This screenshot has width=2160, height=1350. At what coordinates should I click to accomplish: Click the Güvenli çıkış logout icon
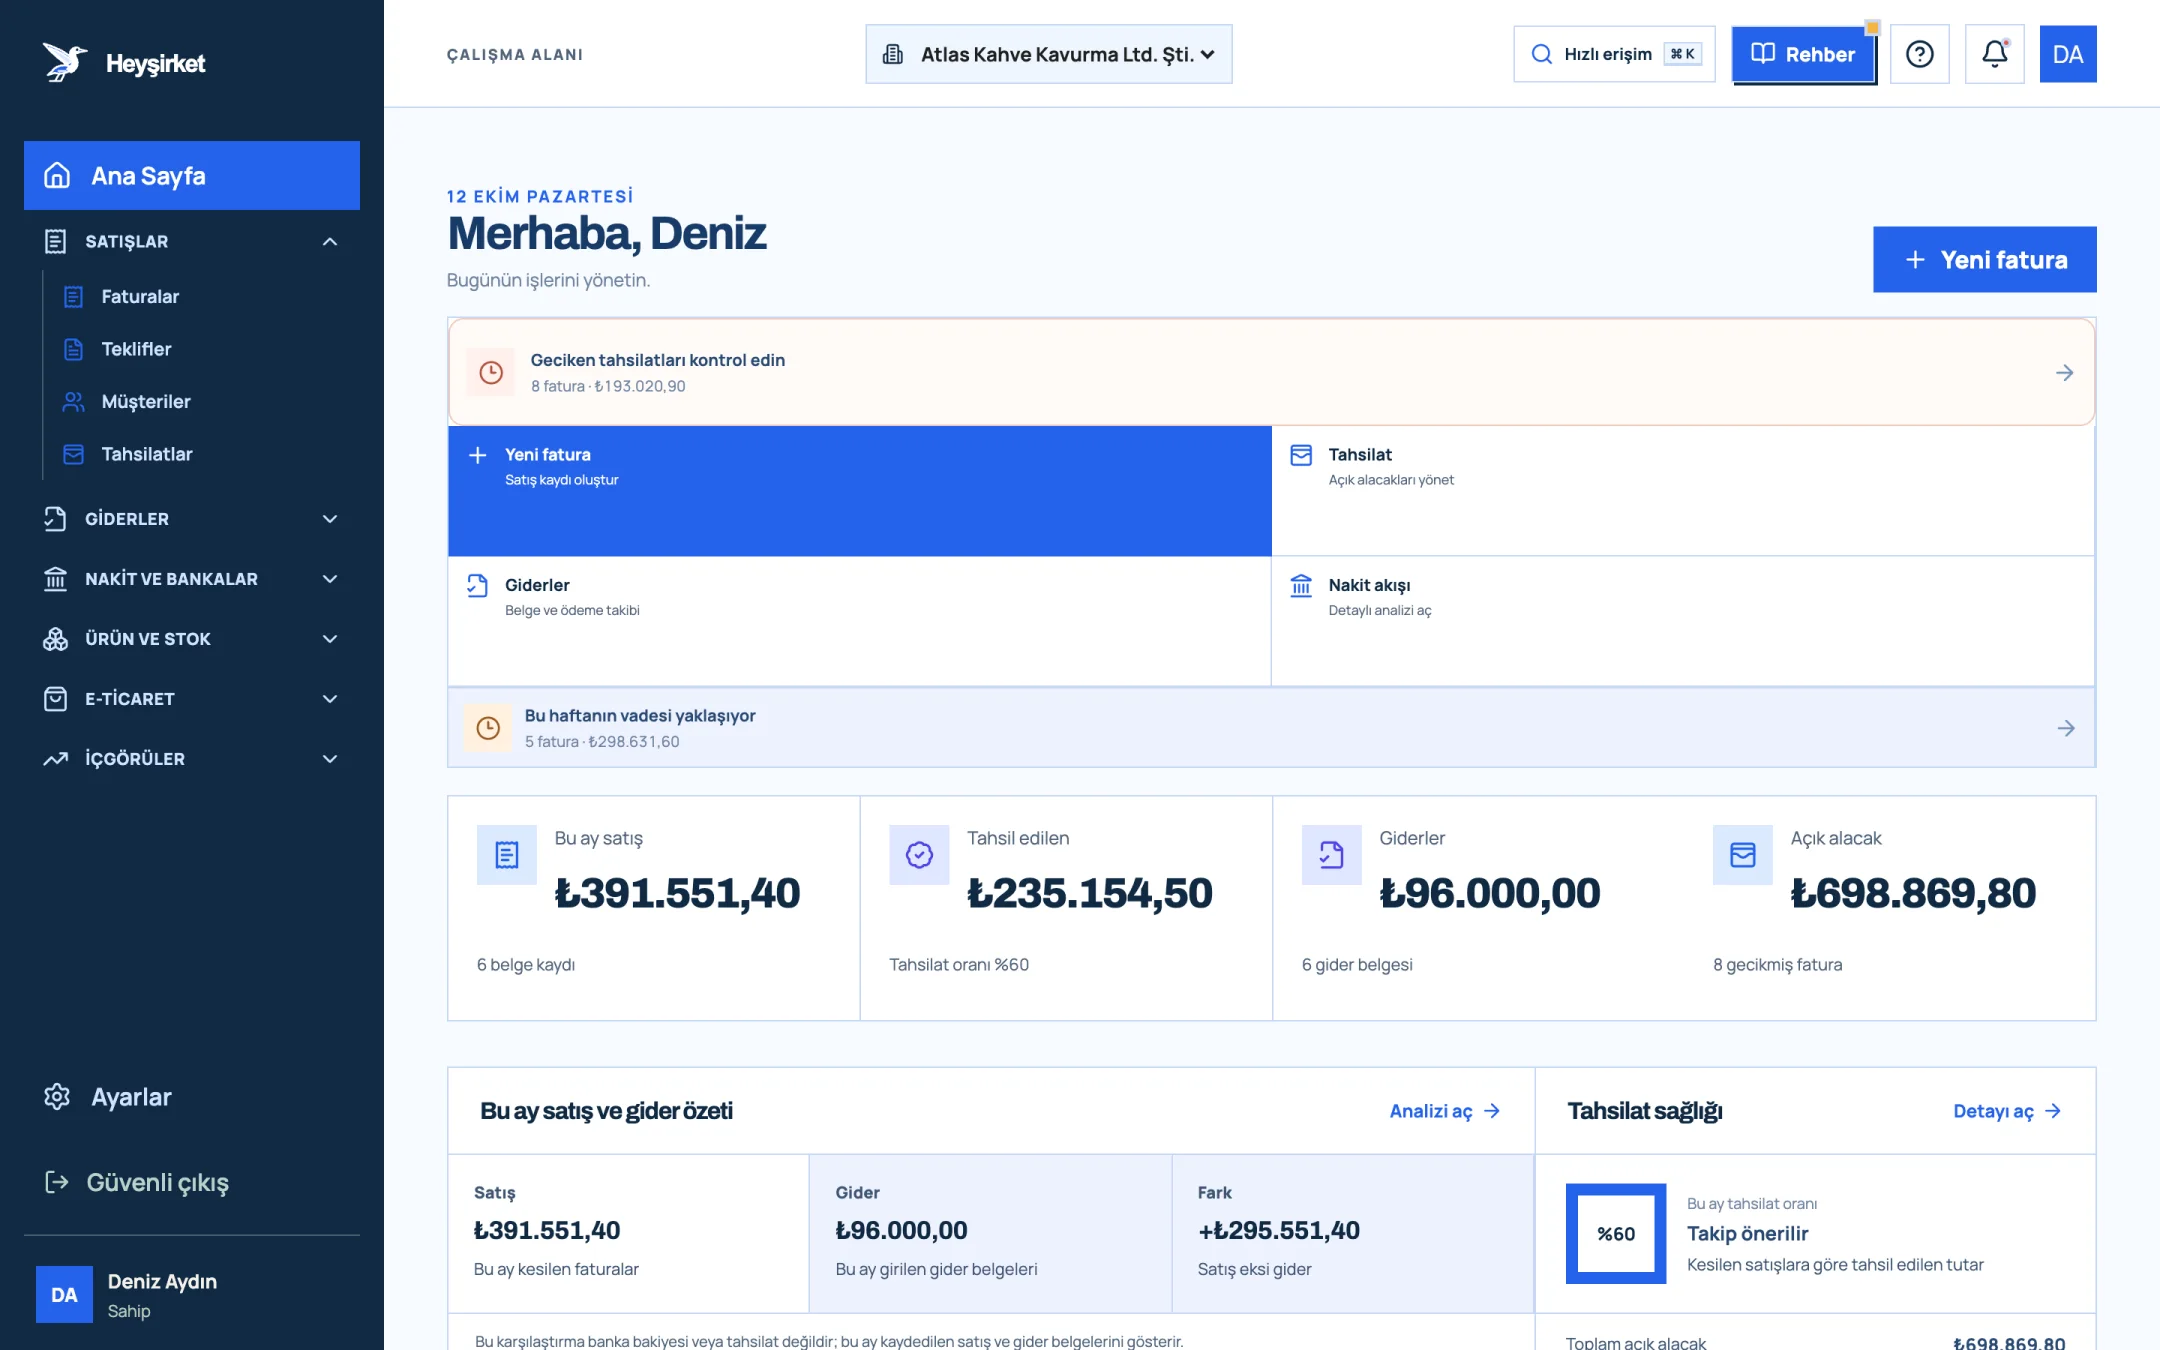[57, 1182]
